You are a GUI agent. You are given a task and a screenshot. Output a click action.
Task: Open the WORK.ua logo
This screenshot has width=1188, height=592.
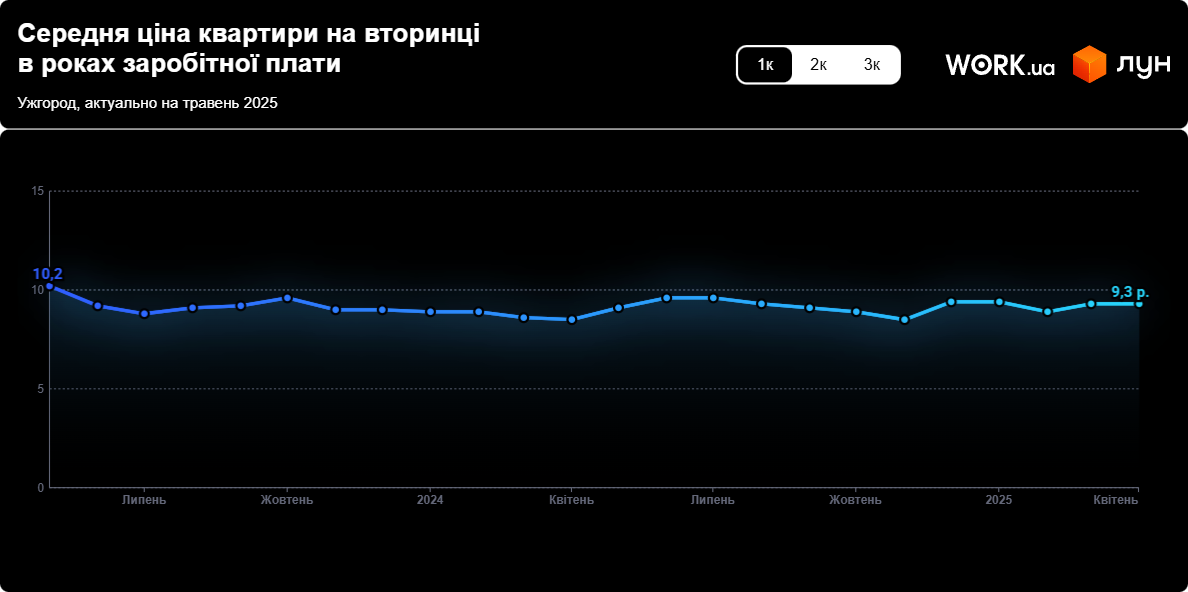tap(1000, 65)
